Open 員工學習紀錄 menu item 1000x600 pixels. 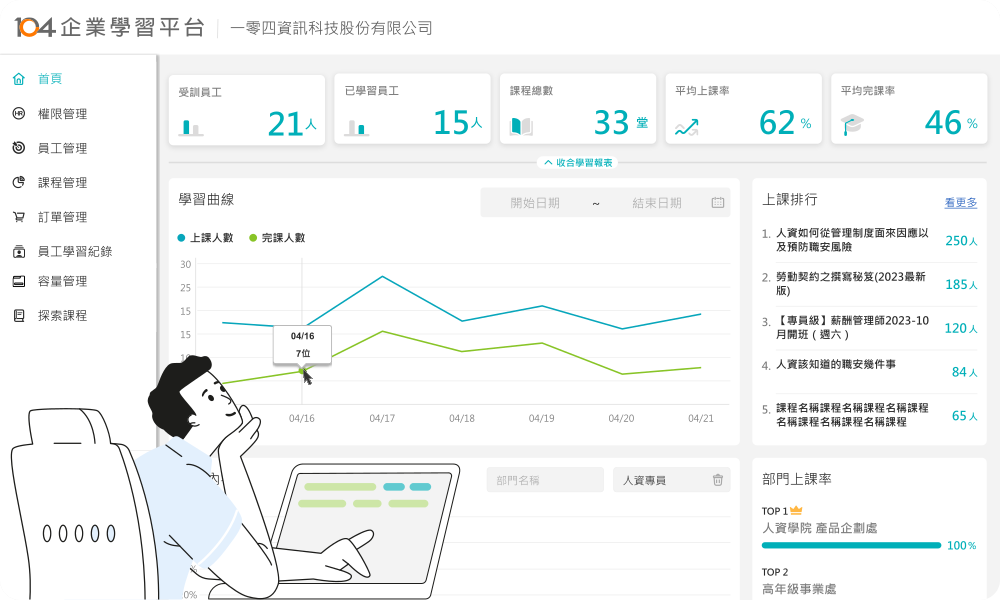(75, 251)
